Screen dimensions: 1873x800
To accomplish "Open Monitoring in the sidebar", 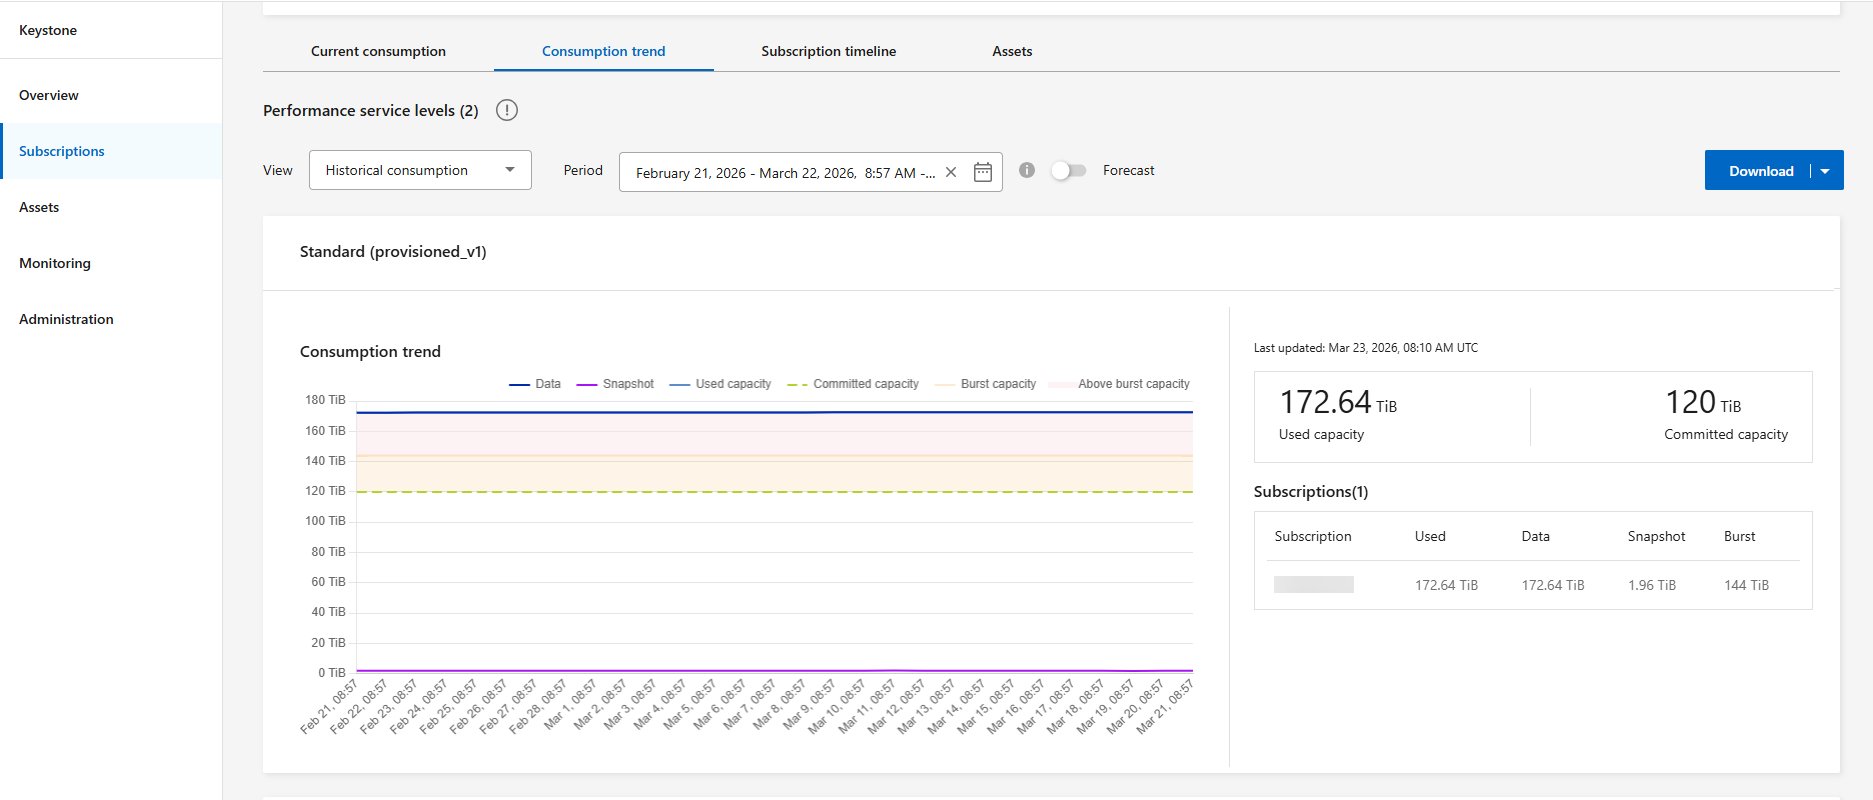I will [x=55, y=263].
